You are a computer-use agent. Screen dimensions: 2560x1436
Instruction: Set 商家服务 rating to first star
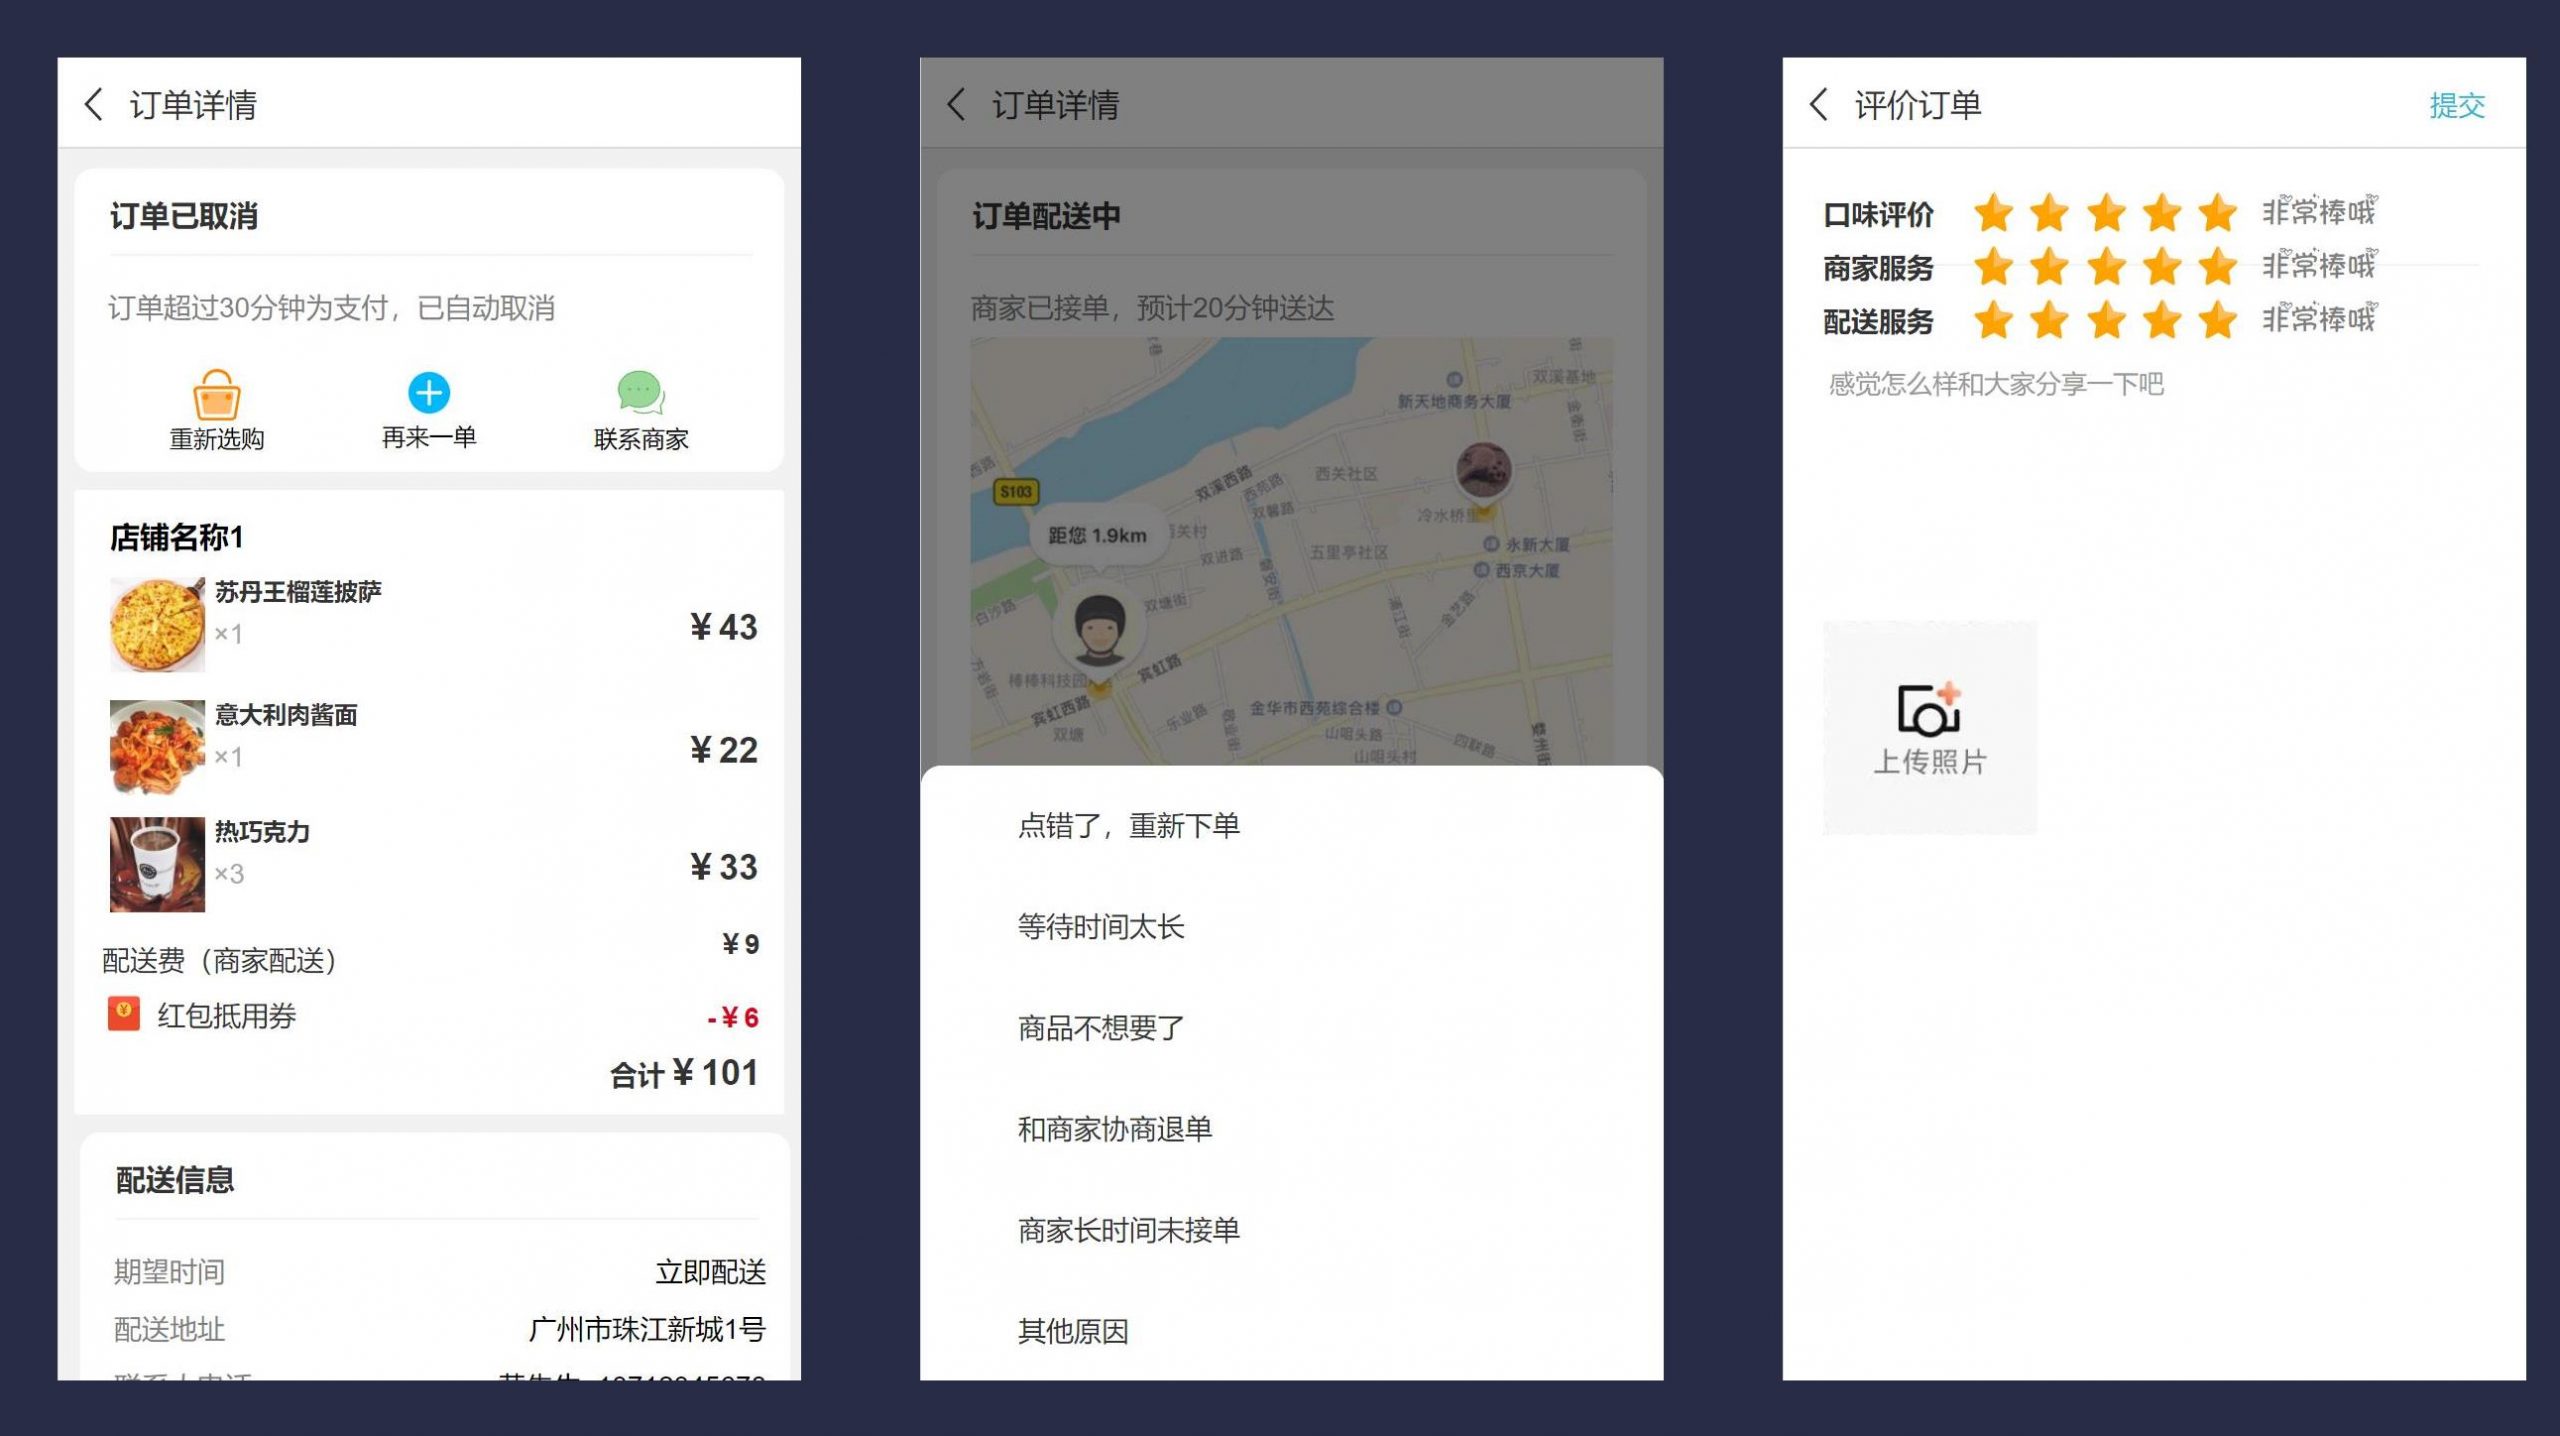coord(1993,267)
